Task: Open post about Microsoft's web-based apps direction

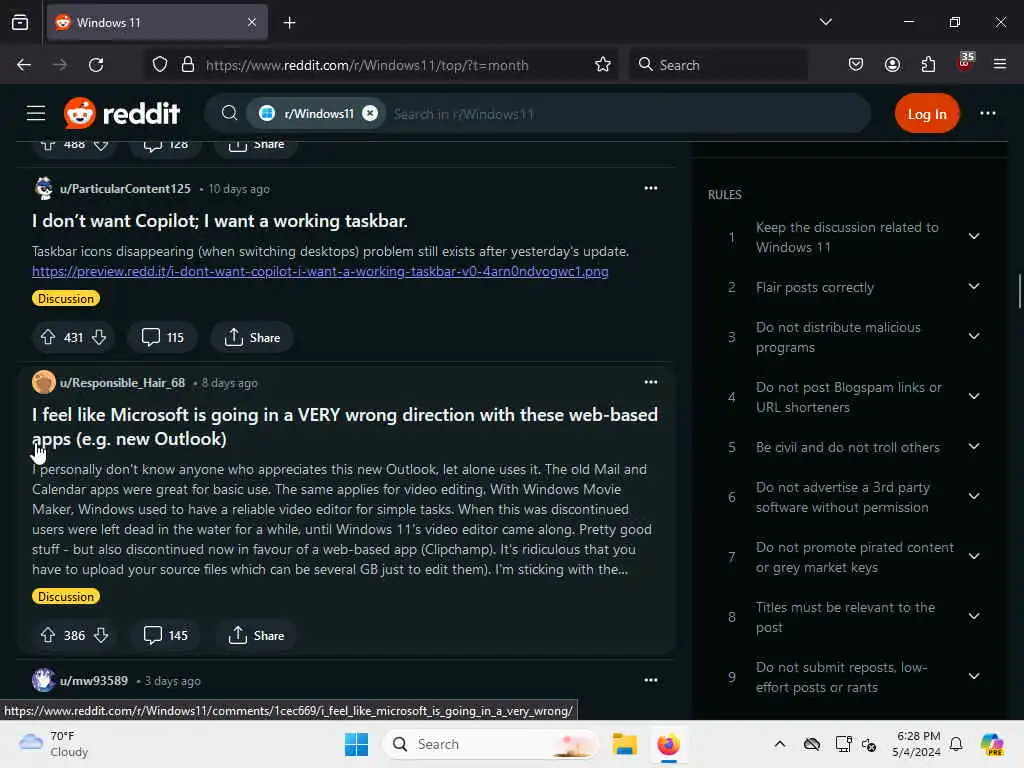Action: coord(345,426)
